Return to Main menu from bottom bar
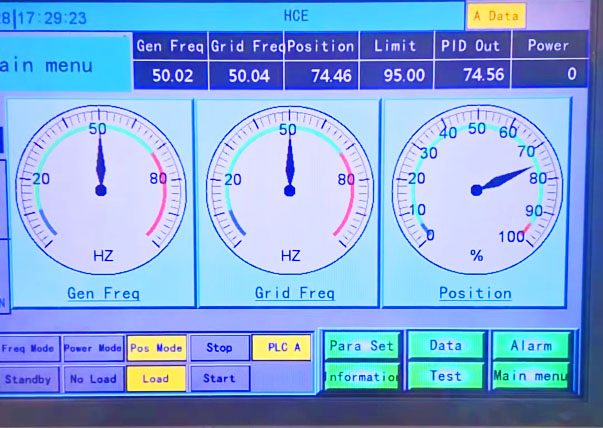 [530, 377]
